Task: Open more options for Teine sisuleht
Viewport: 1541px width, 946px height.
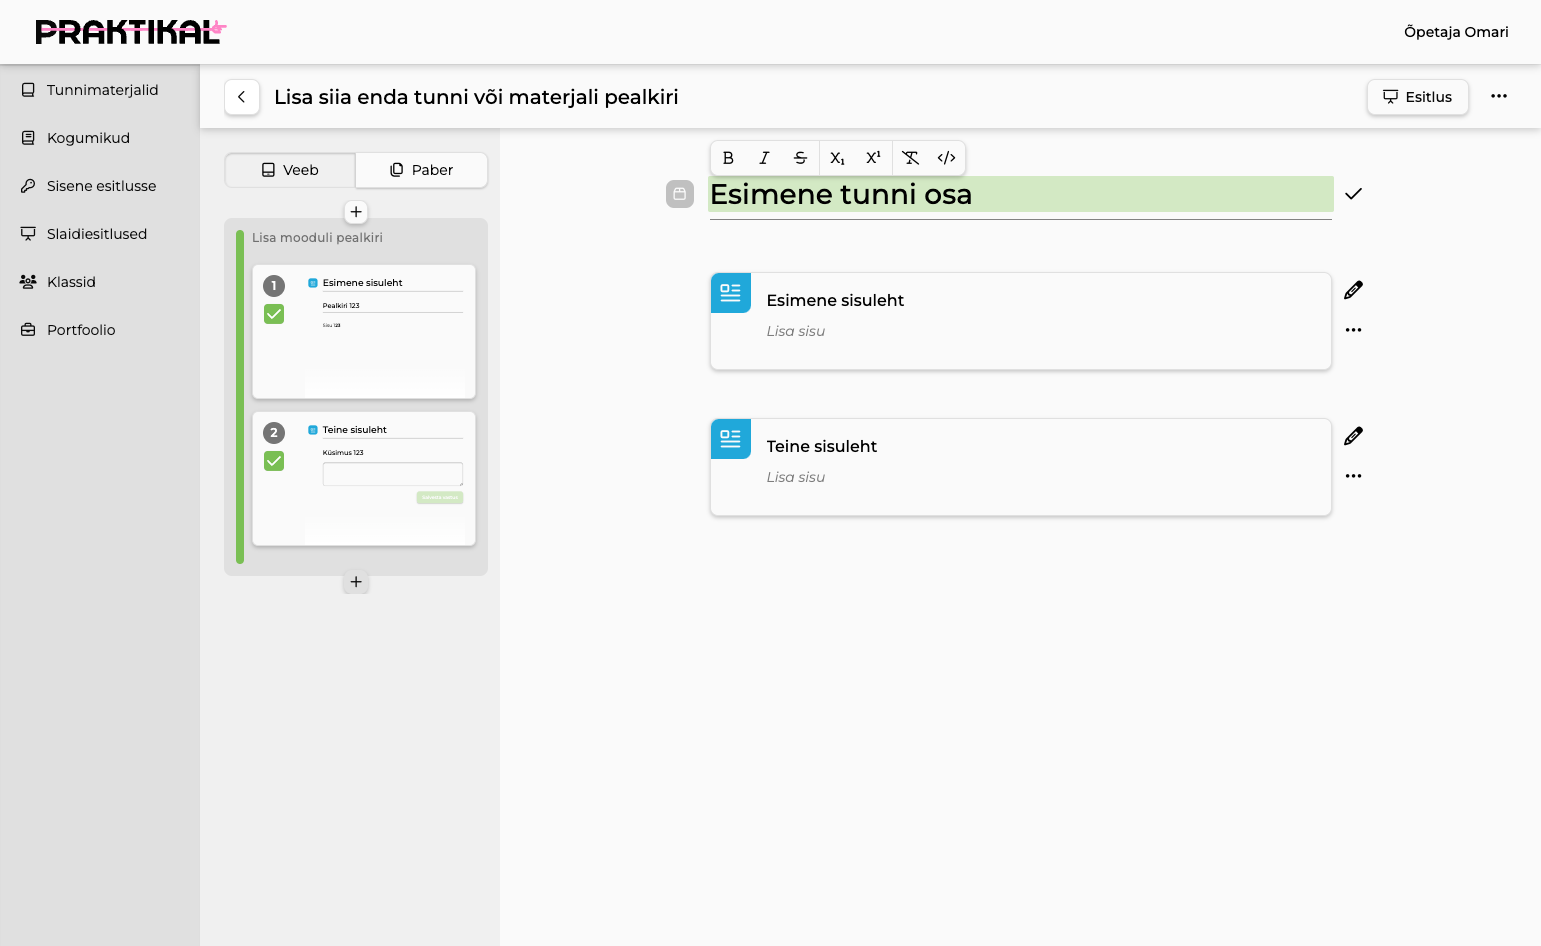Action: [1353, 476]
